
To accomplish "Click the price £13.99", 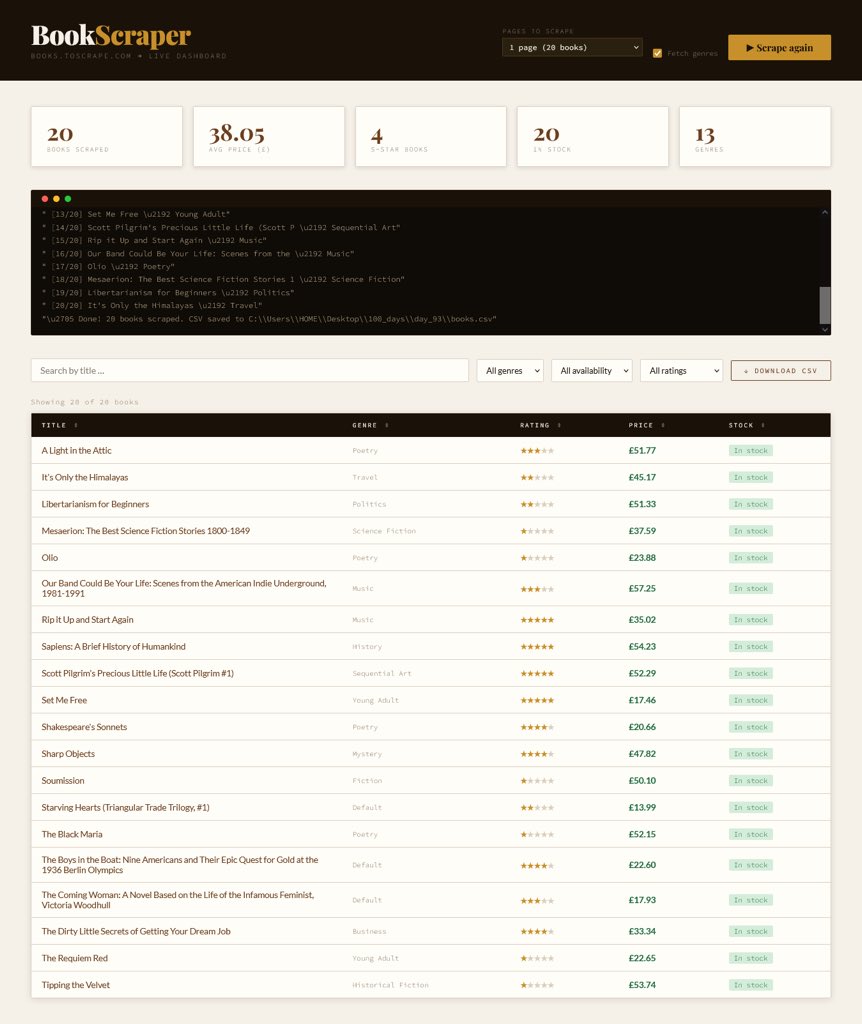I will tap(642, 807).
